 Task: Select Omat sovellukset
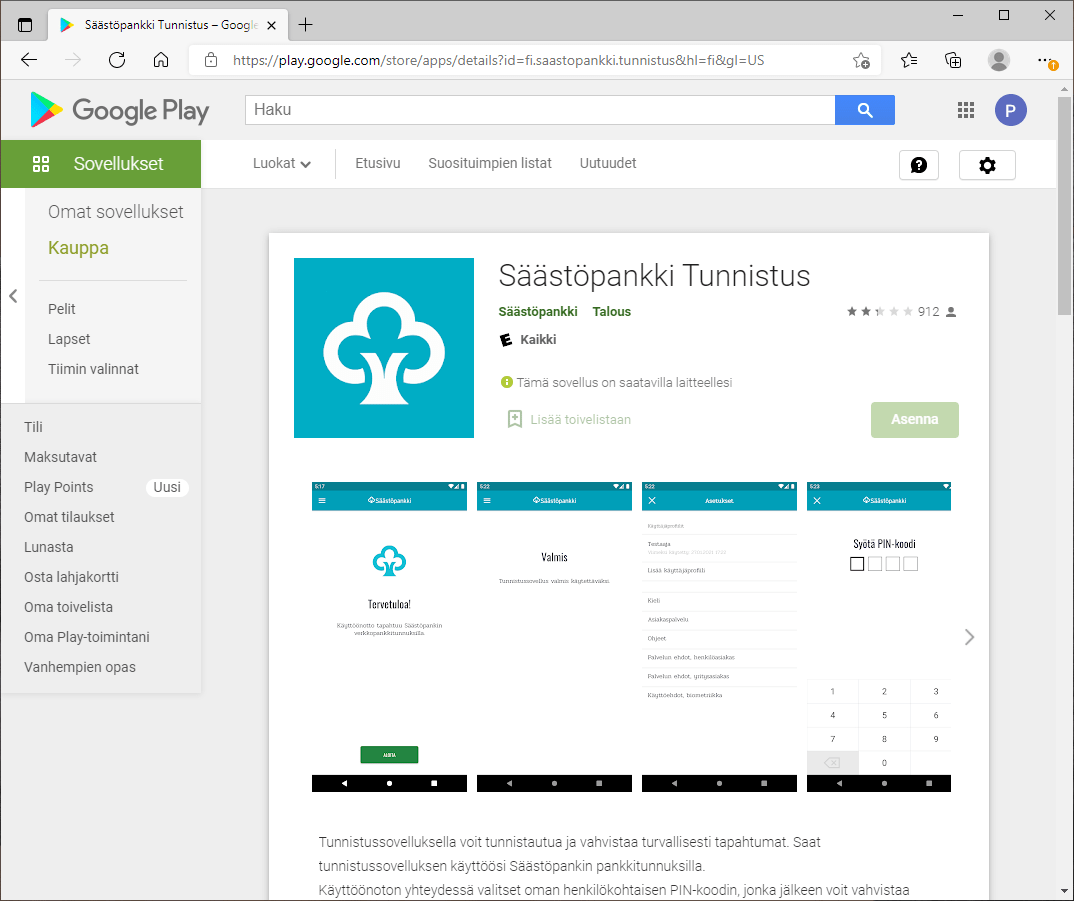[116, 212]
